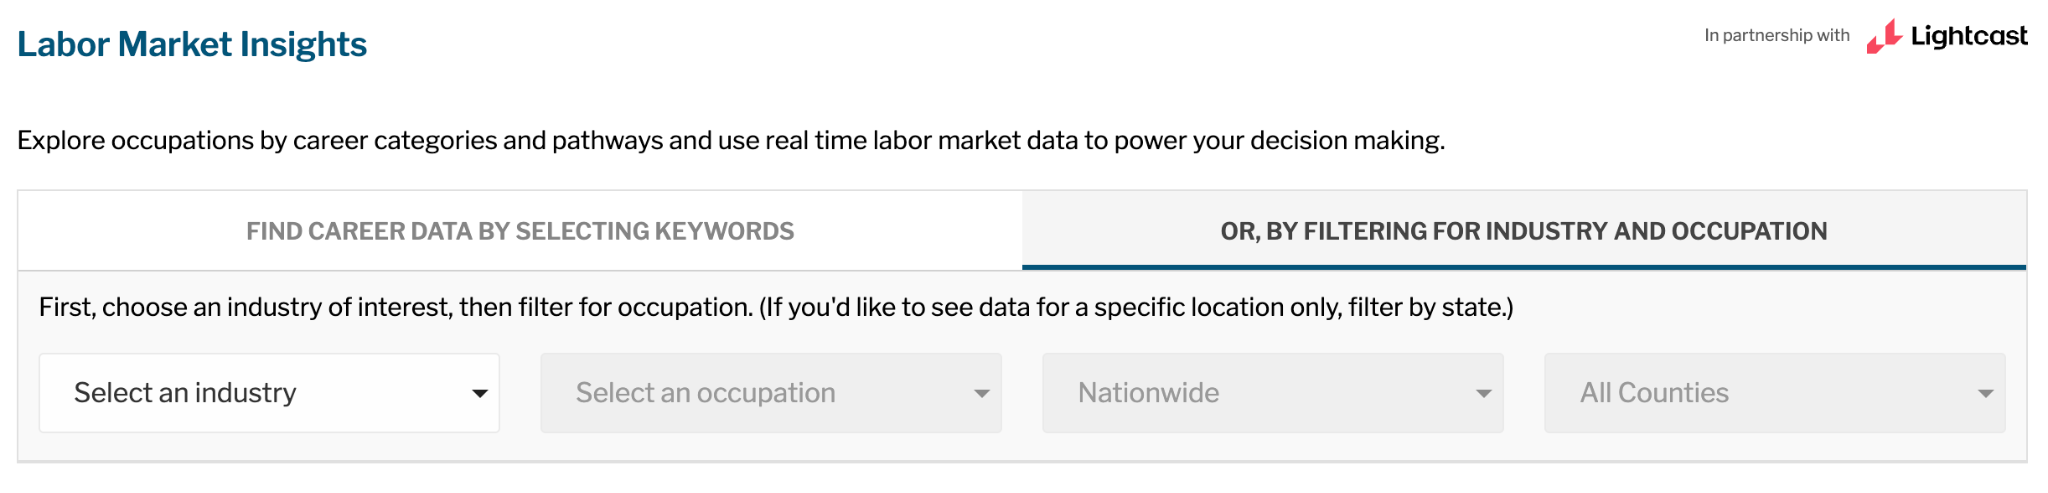Click the Labor Market Insights heading
Image resolution: width=2048 pixels, height=493 pixels.
192,44
